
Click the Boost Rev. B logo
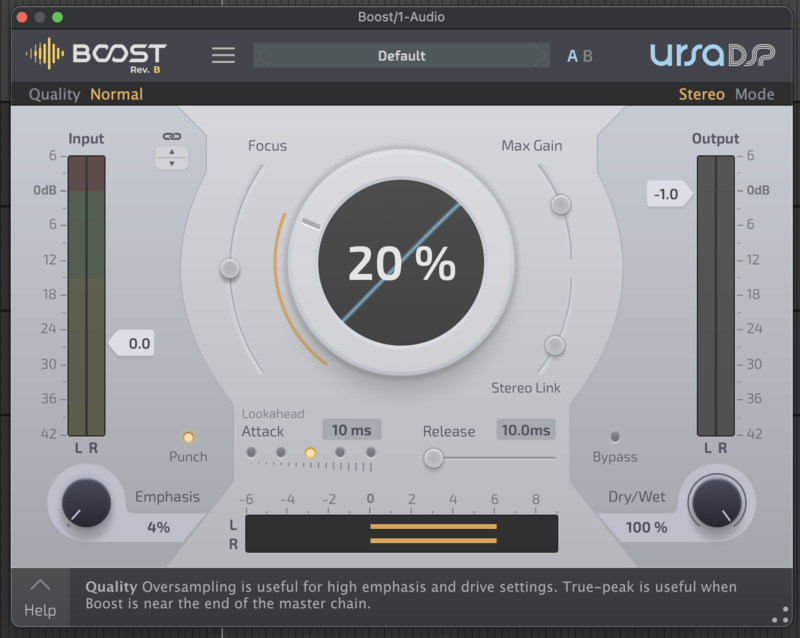pos(96,55)
